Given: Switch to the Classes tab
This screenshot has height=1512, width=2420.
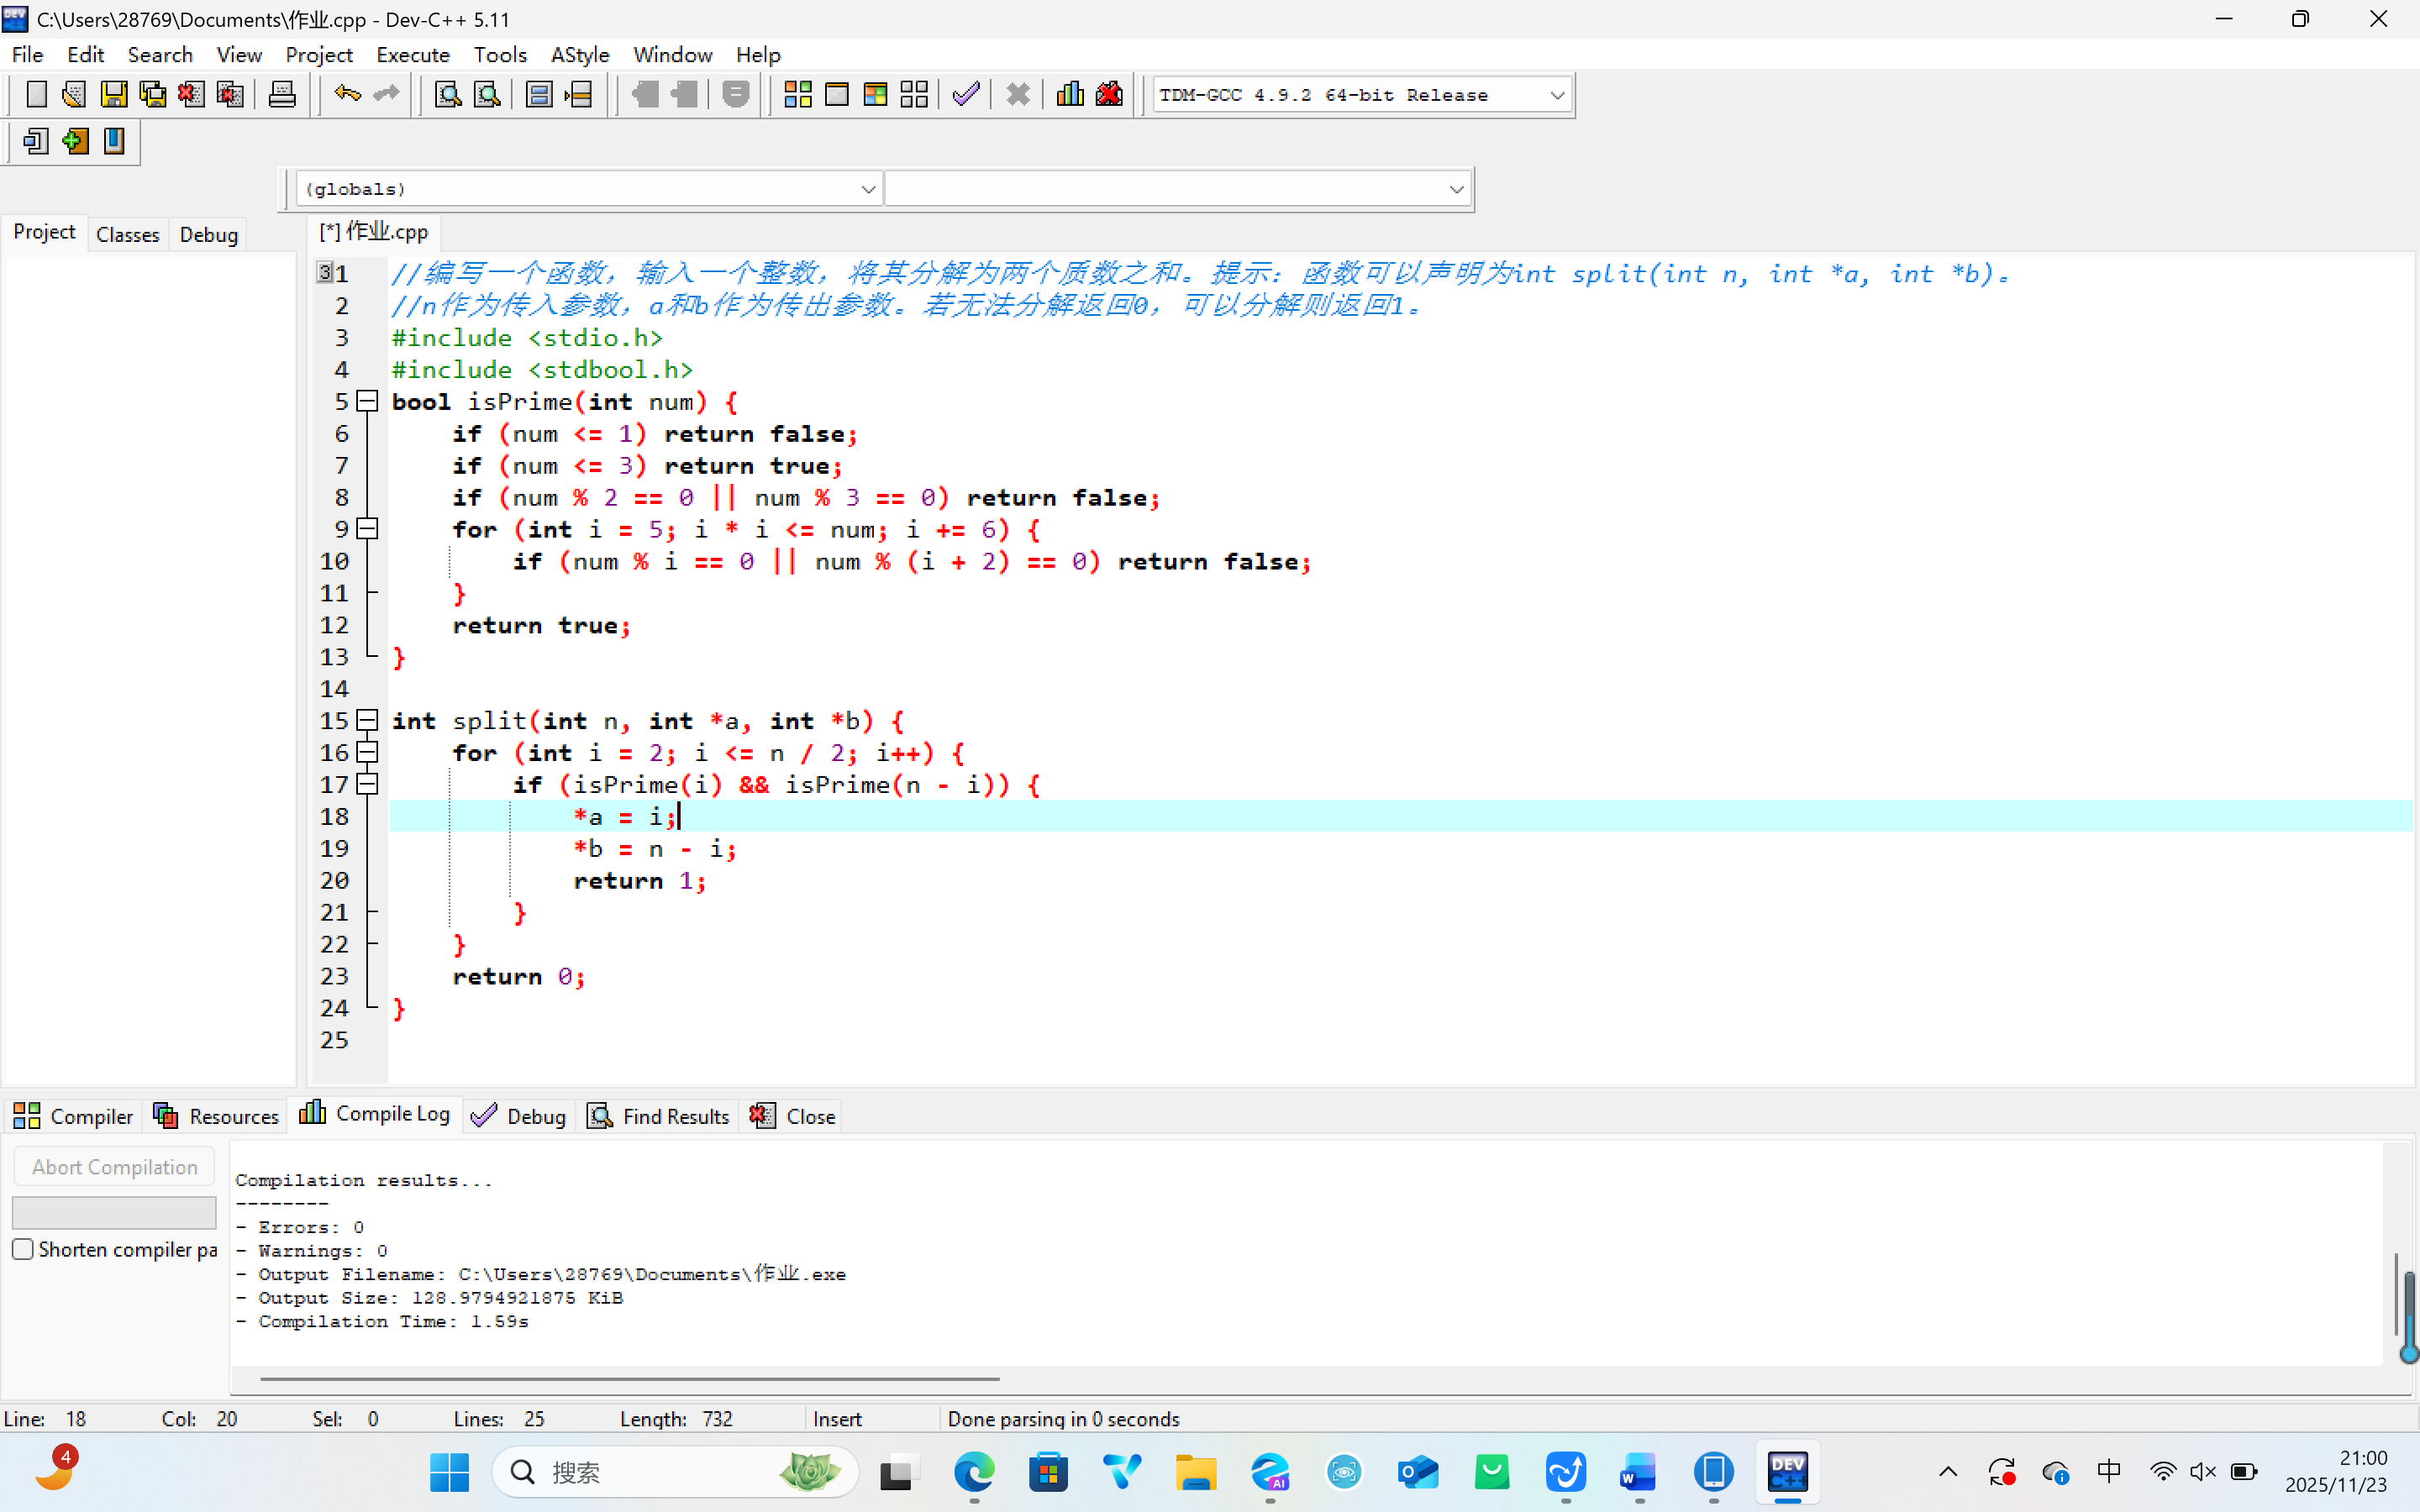Looking at the screenshot, I should [x=127, y=235].
